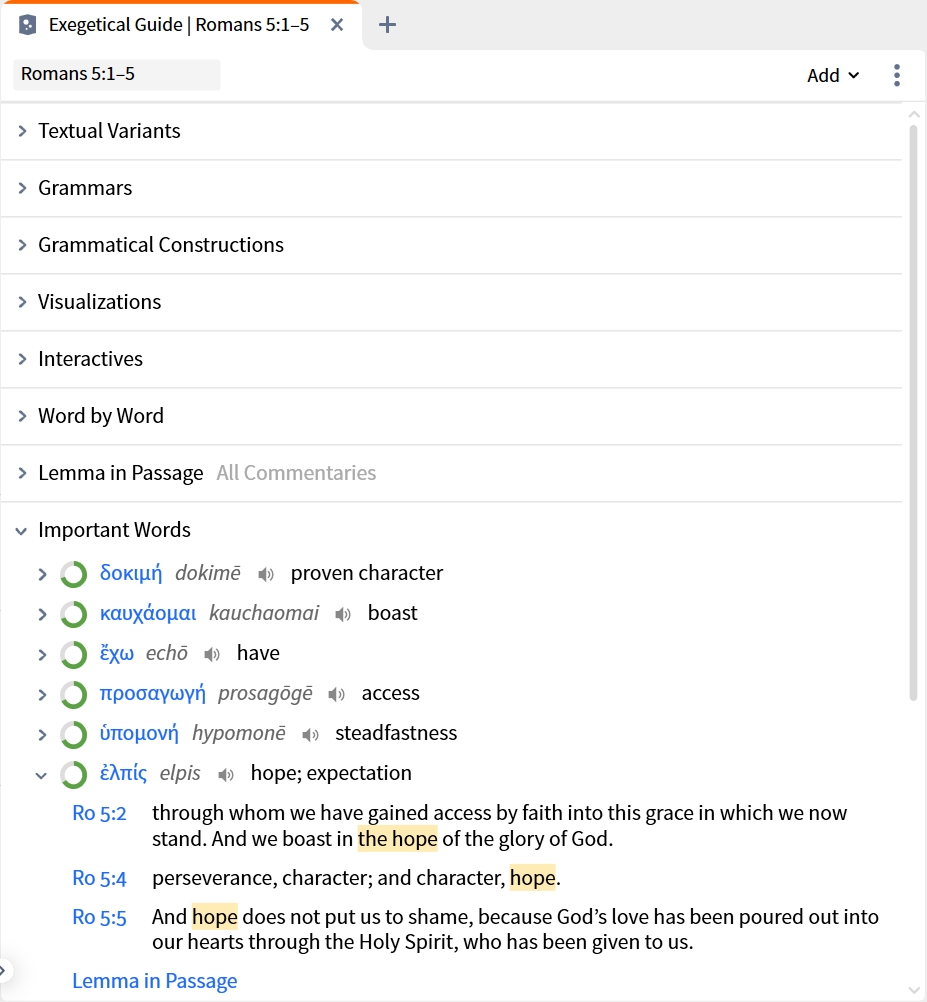
Task: Collapse the Important Words section
Action: point(22,530)
